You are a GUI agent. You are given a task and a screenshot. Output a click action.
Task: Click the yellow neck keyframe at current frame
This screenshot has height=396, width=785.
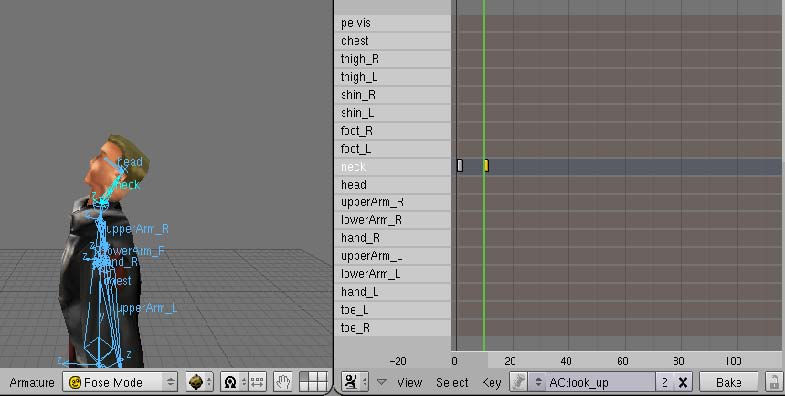coord(486,166)
